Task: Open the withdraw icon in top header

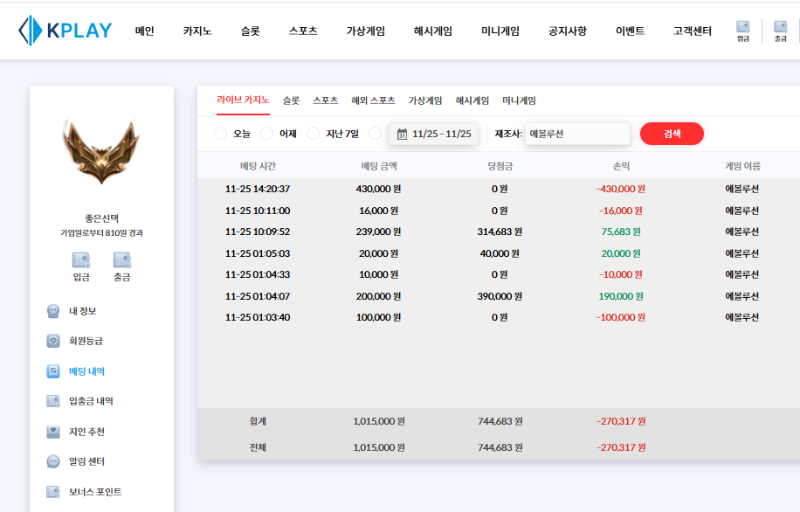Action: pyautogui.click(x=780, y=31)
